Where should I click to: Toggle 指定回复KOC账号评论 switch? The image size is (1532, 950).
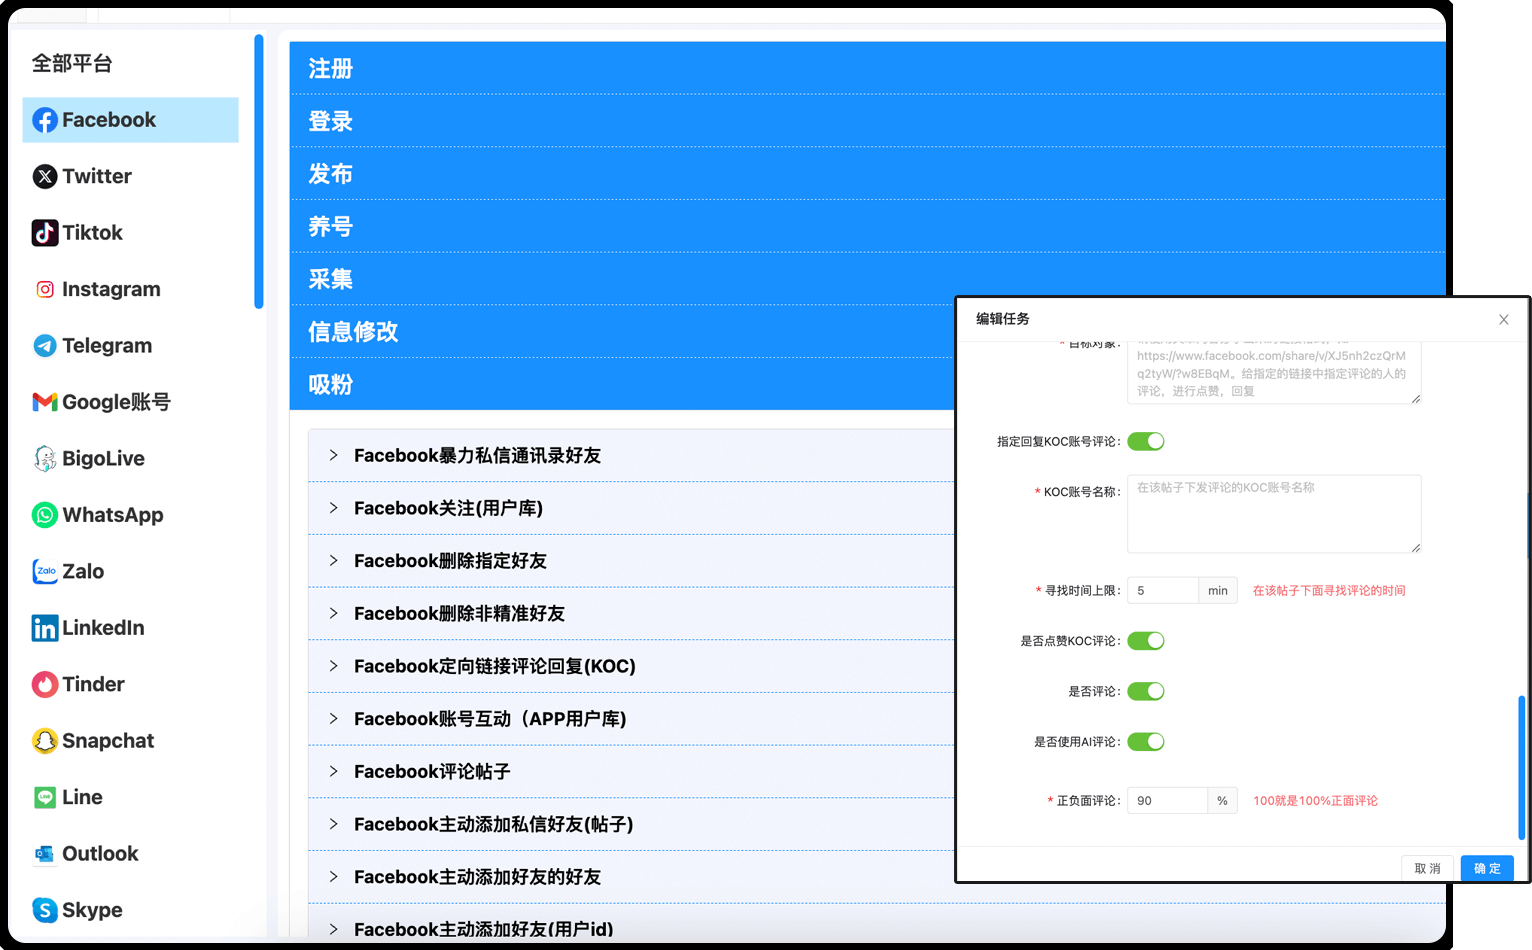pyautogui.click(x=1146, y=441)
